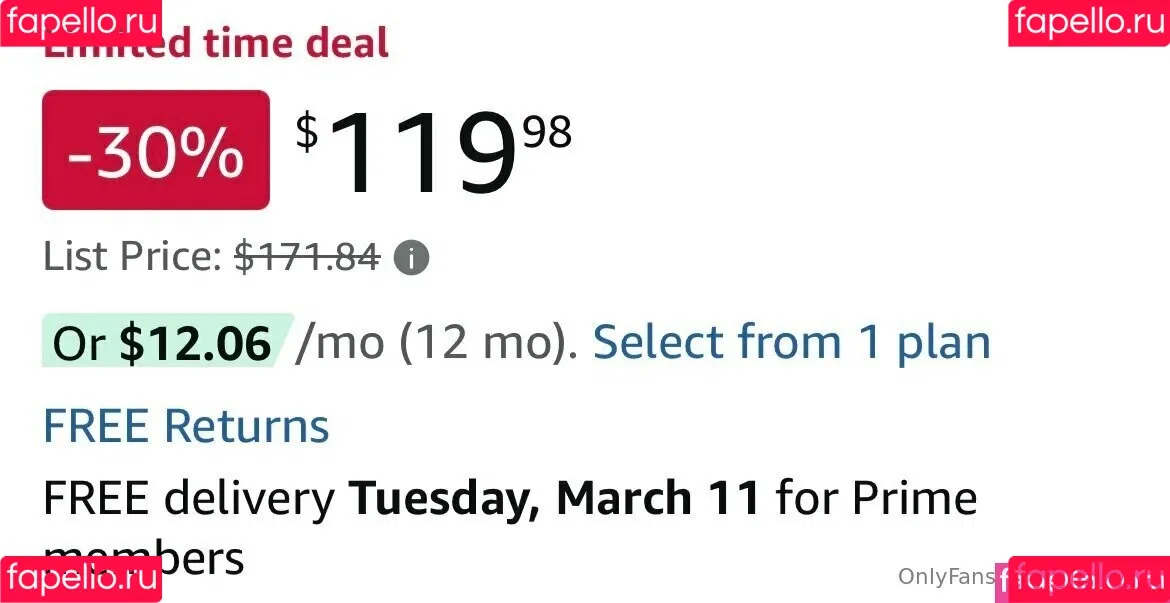
Task: Open the "Select from 1 plan" link
Action: tap(791, 343)
